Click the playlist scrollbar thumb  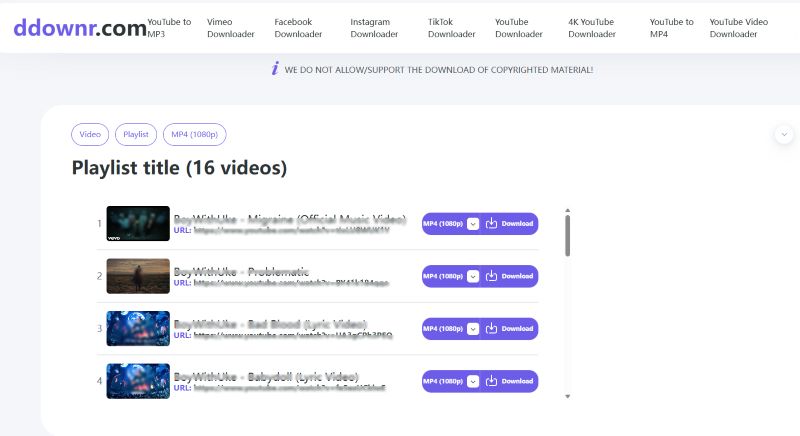(x=567, y=236)
